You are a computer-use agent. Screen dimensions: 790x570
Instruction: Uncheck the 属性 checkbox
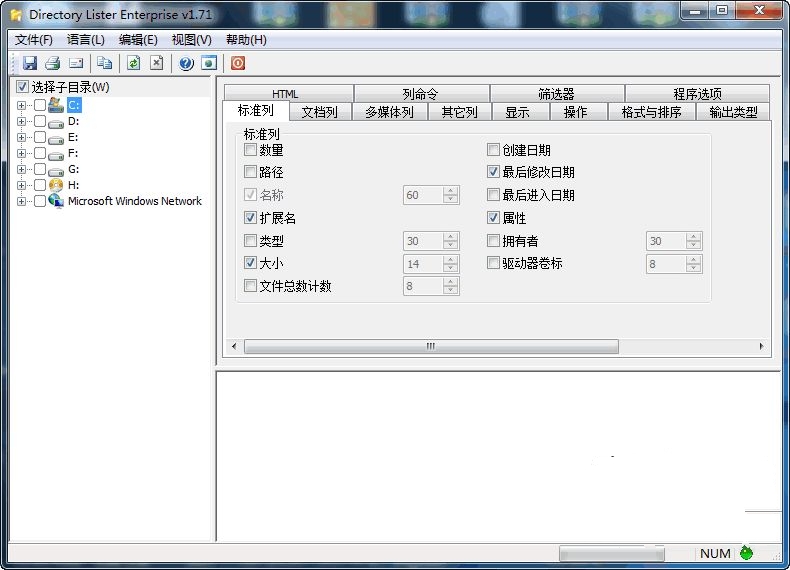click(x=493, y=218)
